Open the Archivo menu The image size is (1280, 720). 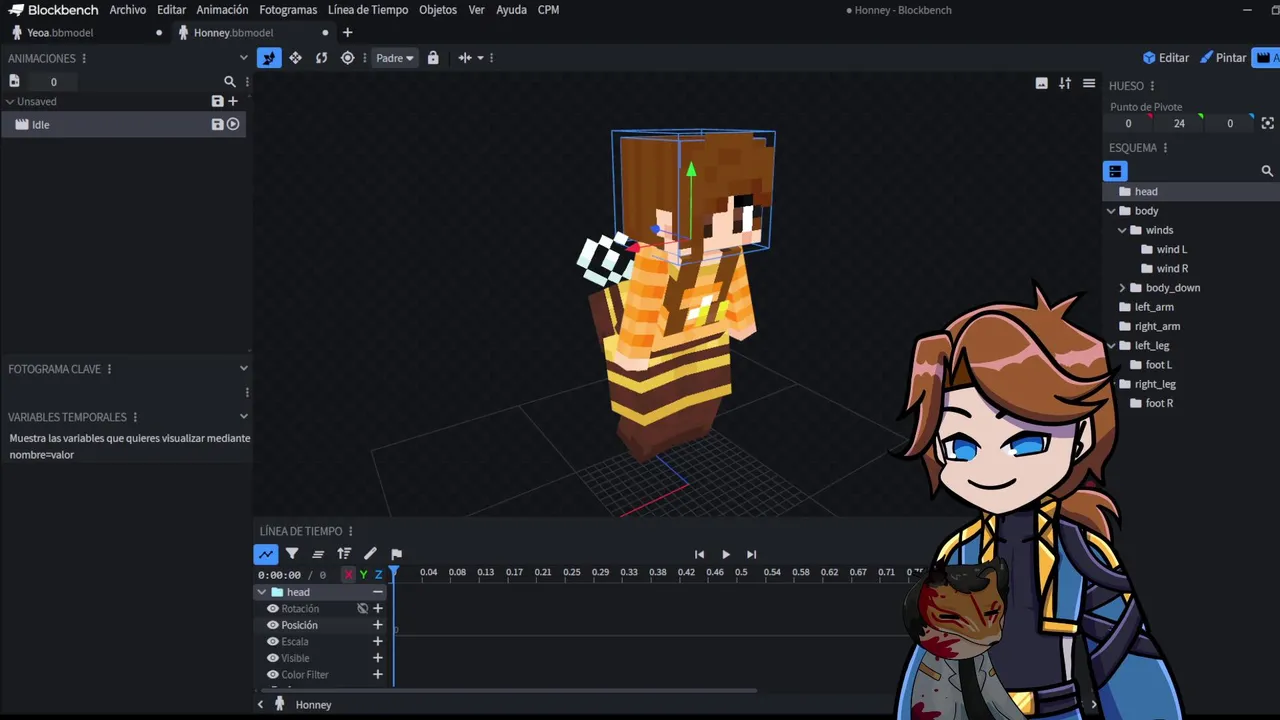[x=128, y=10]
